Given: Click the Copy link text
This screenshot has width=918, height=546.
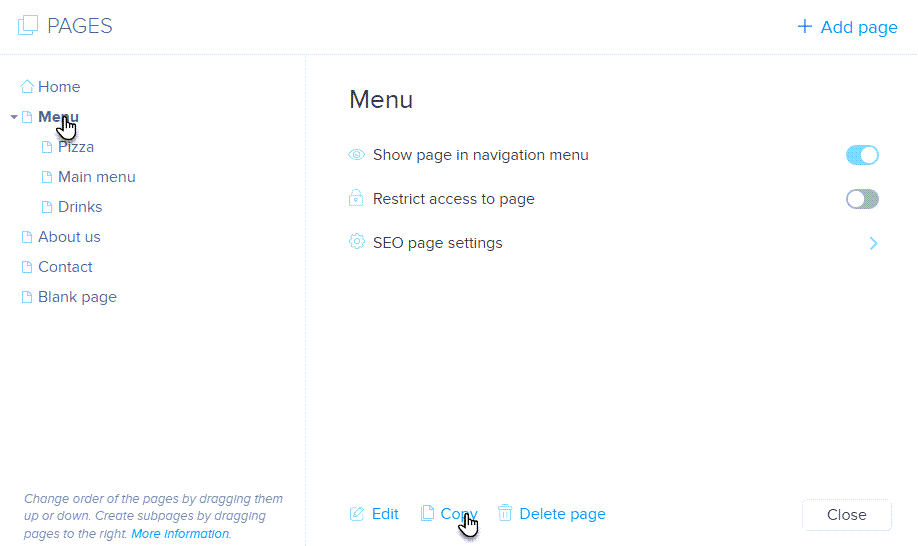Looking at the screenshot, I should 459,514.
